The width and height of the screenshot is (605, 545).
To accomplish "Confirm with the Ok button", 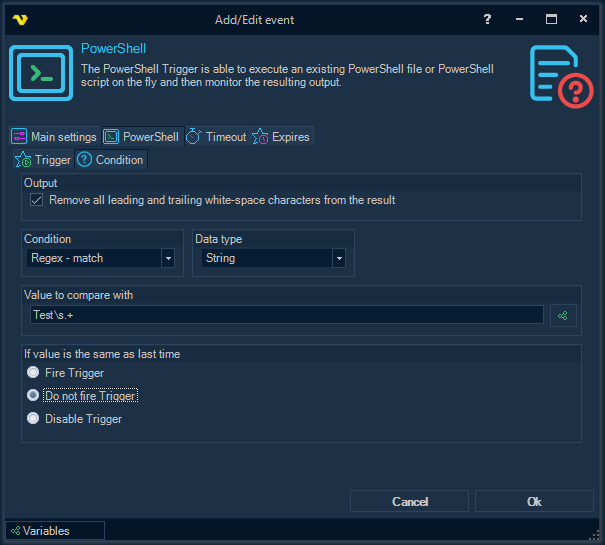I will pos(534,501).
